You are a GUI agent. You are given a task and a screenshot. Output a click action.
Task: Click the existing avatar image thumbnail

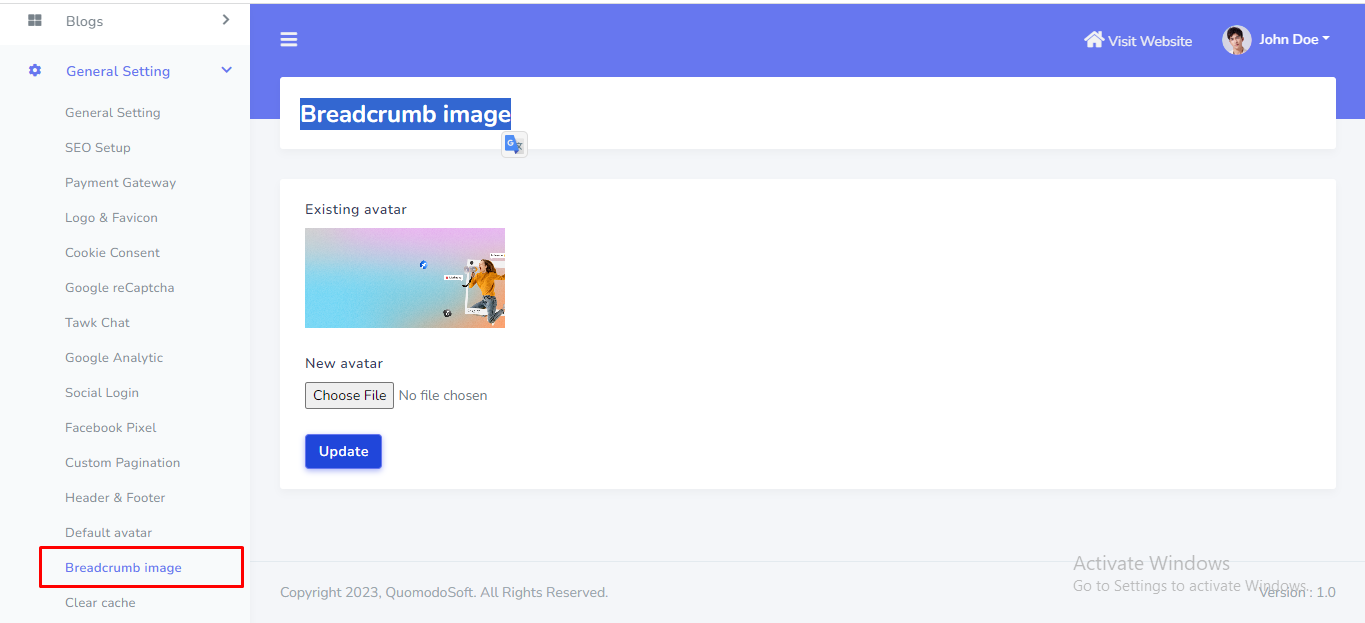(x=405, y=278)
